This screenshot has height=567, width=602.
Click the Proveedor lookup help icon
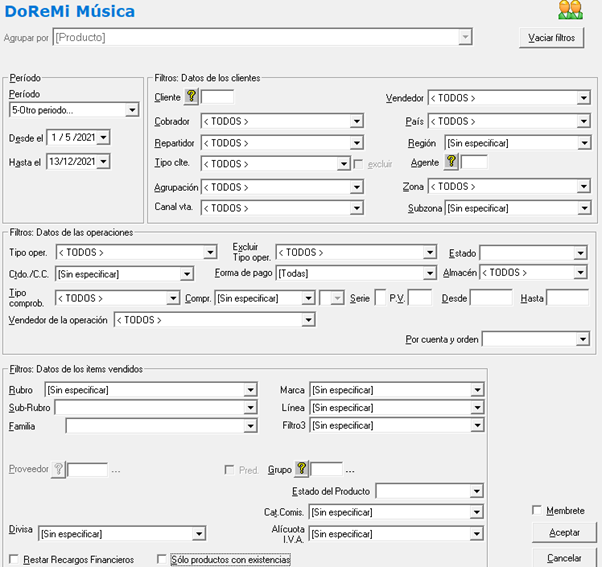click(58, 469)
